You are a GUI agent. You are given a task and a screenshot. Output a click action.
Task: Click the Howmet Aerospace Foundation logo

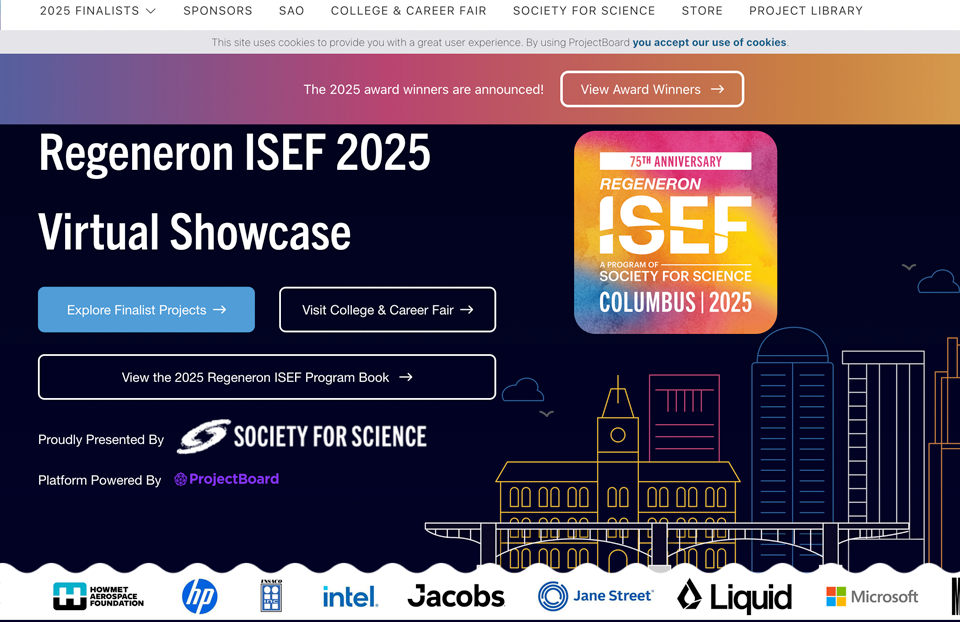pyautogui.click(x=97, y=595)
